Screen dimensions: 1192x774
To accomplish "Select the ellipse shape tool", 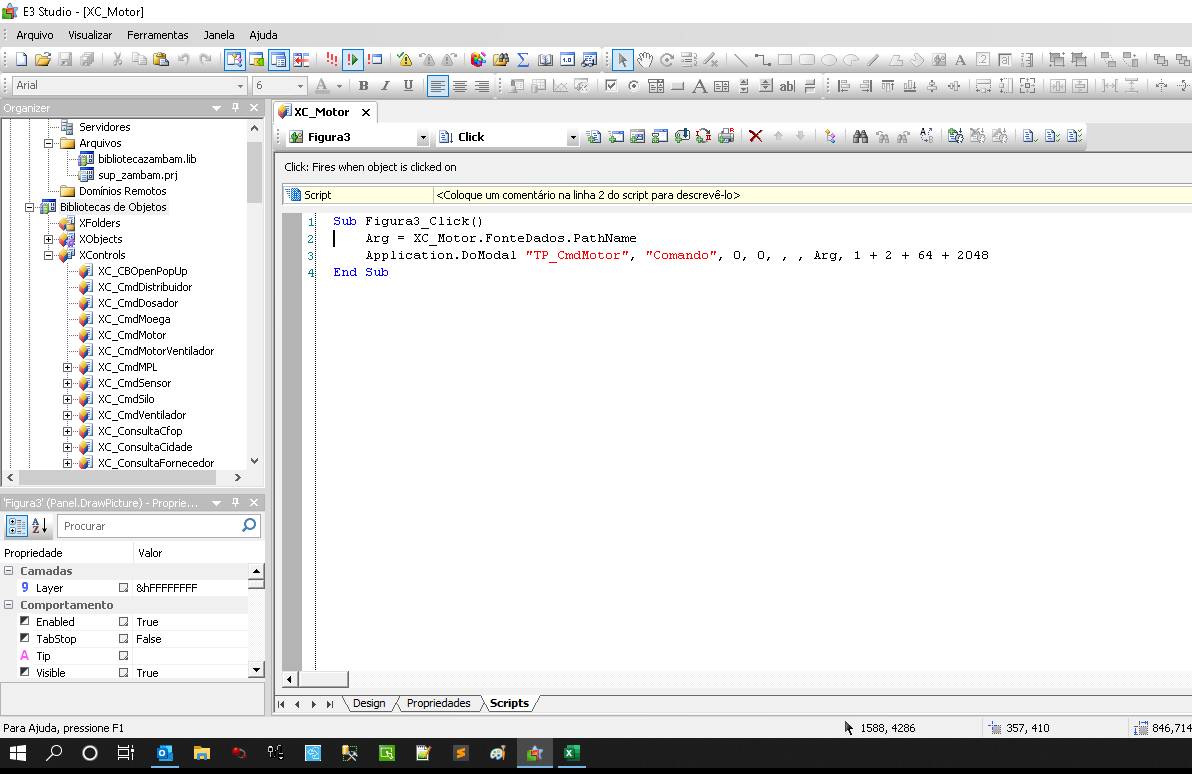I will pos(829,59).
